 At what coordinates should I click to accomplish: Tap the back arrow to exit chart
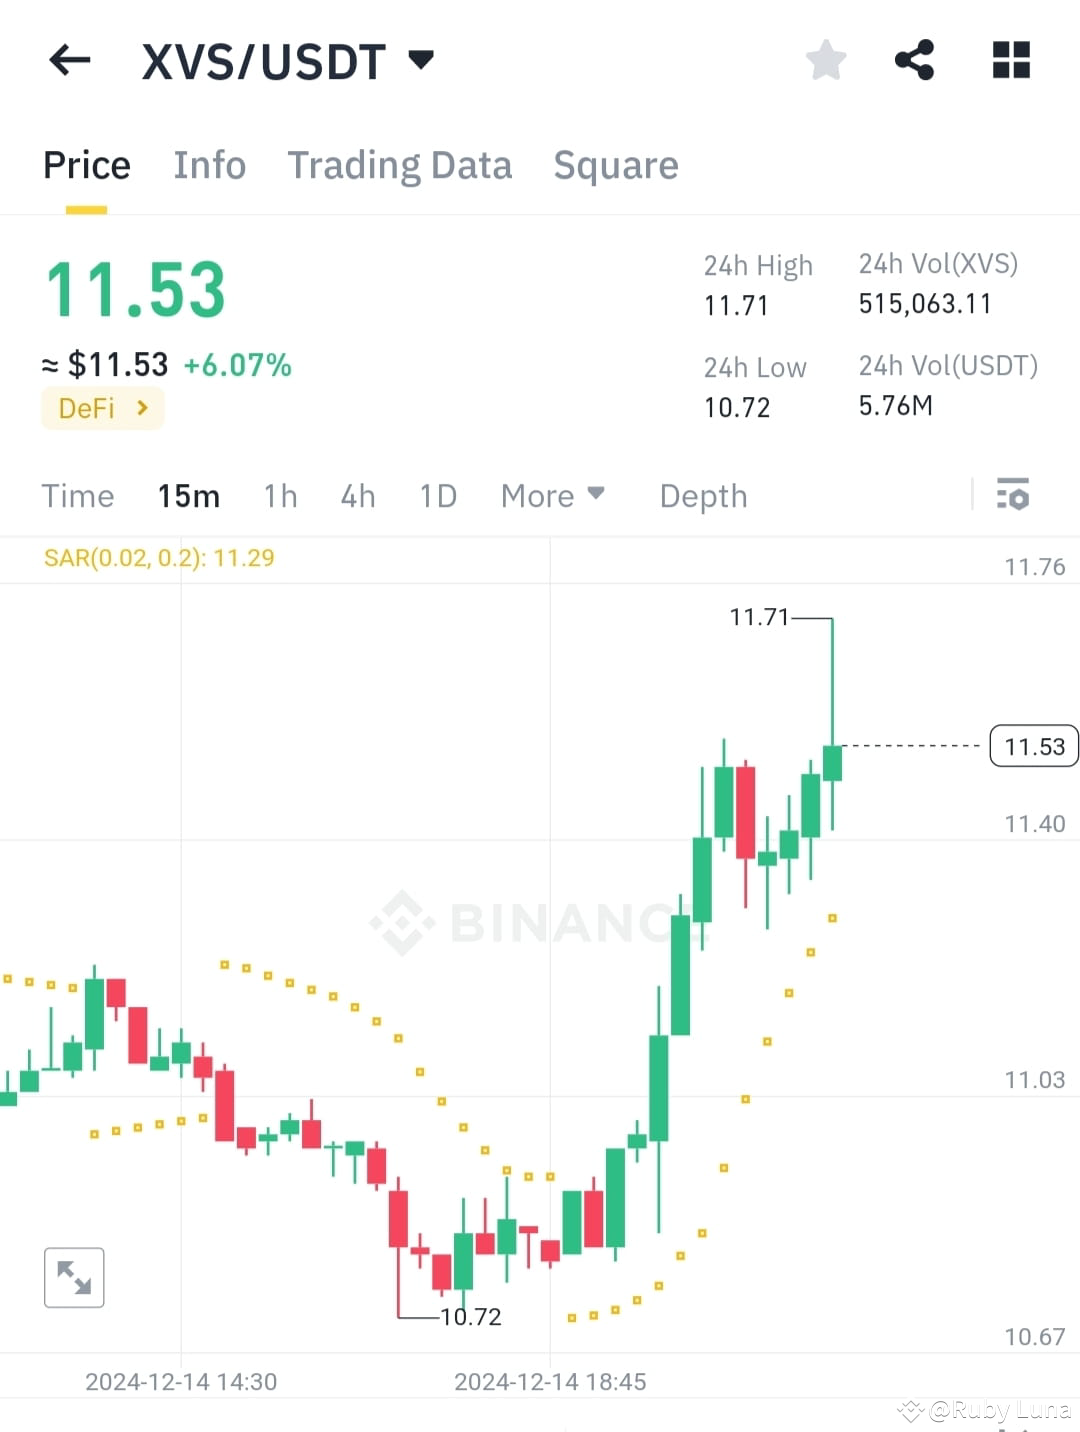[69, 60]
